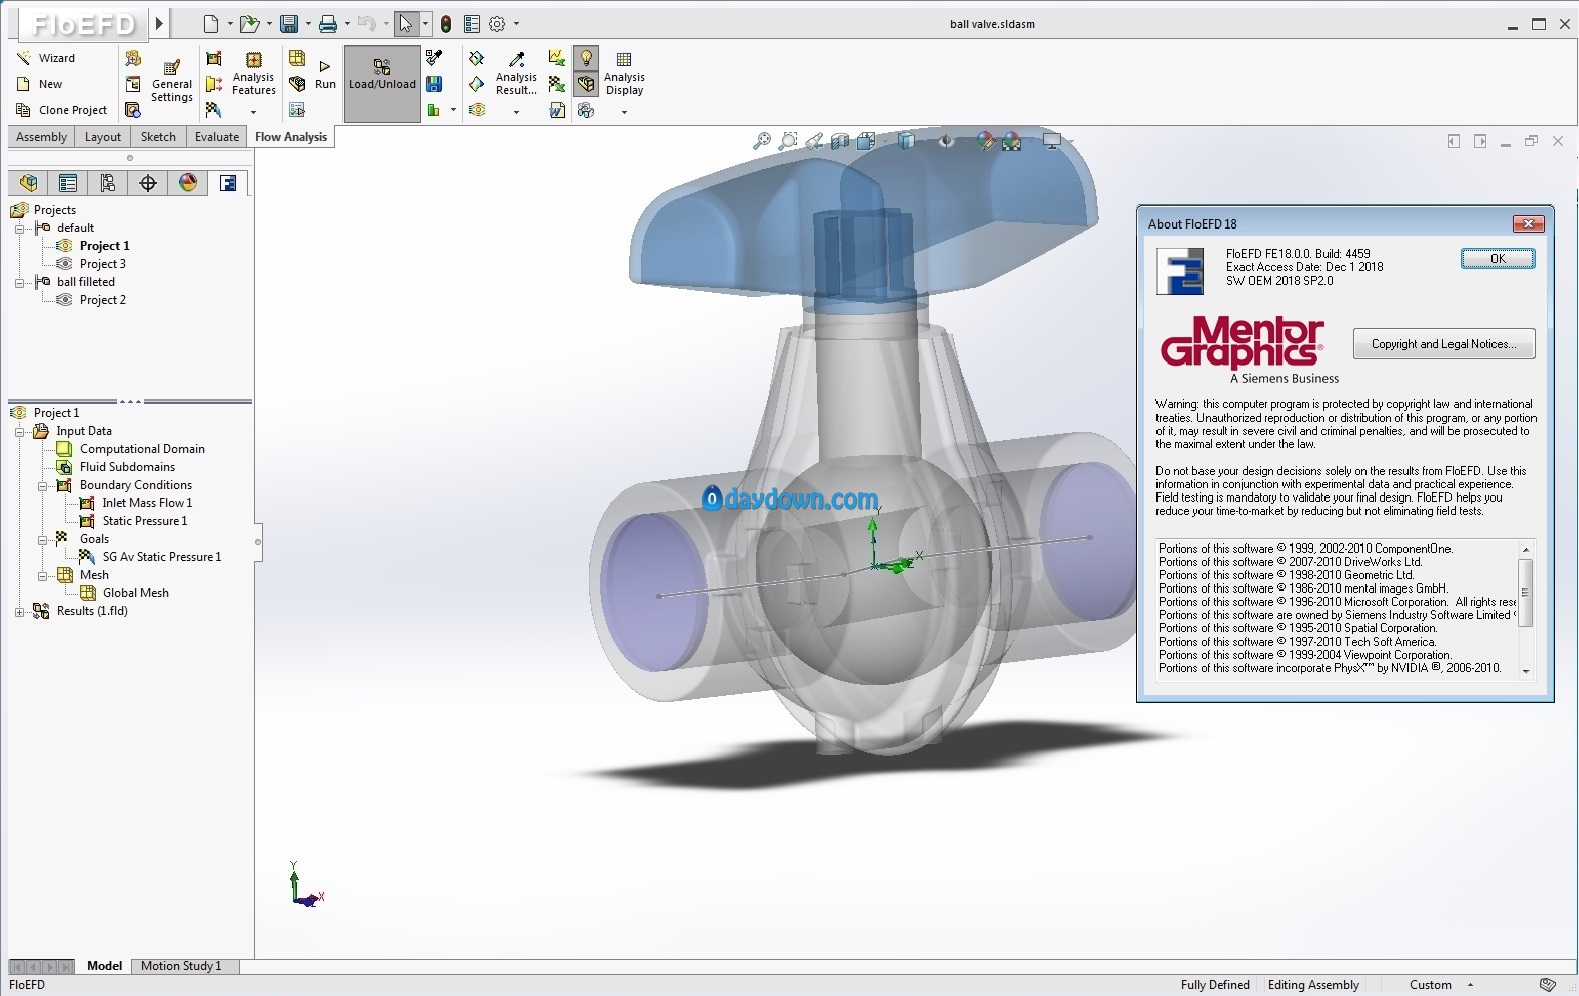Collapse the ball filleted configuration node
The height and width of the screenshot is (996, 1579).
(19, 283)
